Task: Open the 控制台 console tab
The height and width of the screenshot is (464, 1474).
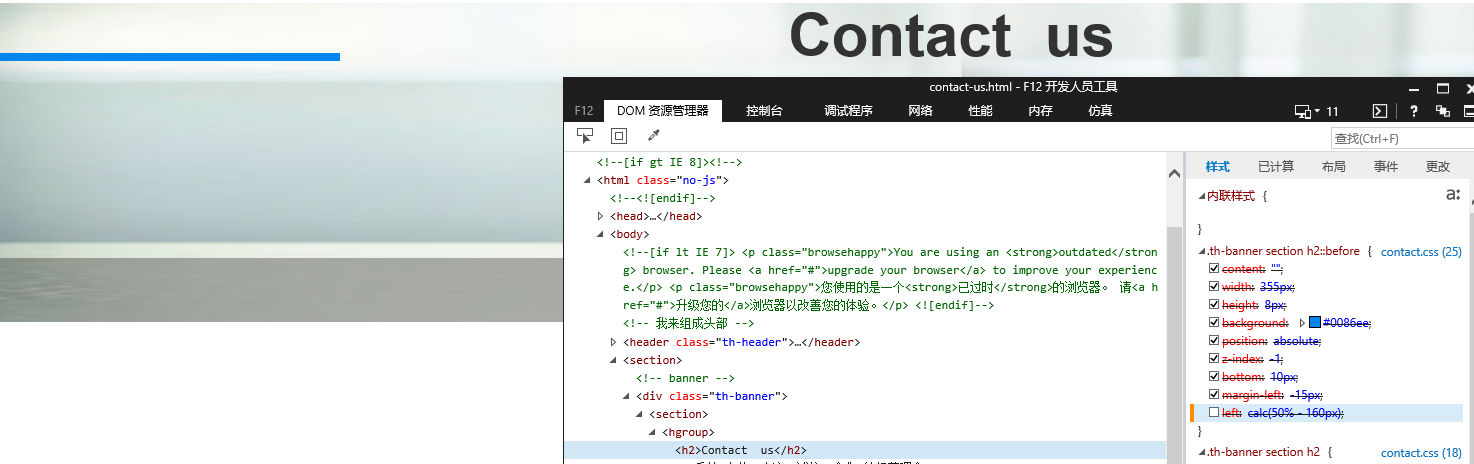Action: (764, 111)
